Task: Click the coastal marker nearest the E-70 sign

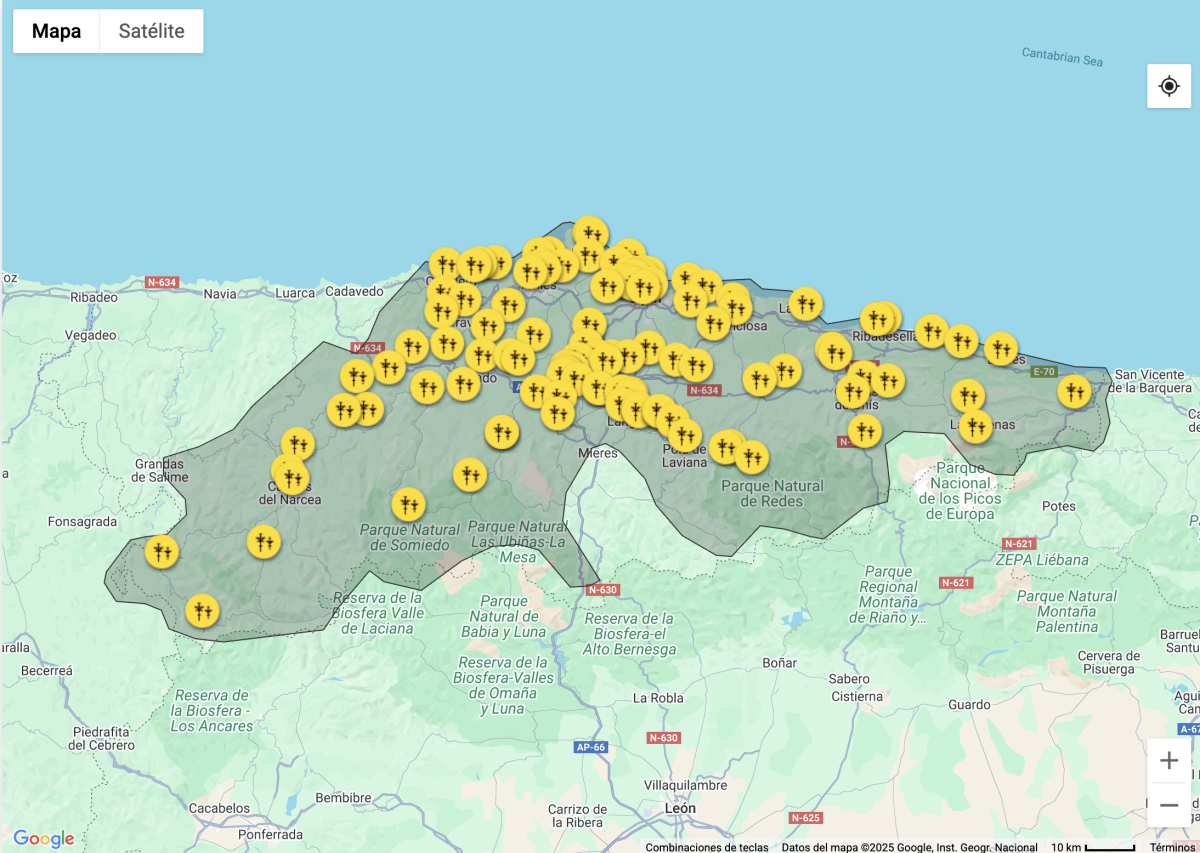Action: click(1000, 348)
